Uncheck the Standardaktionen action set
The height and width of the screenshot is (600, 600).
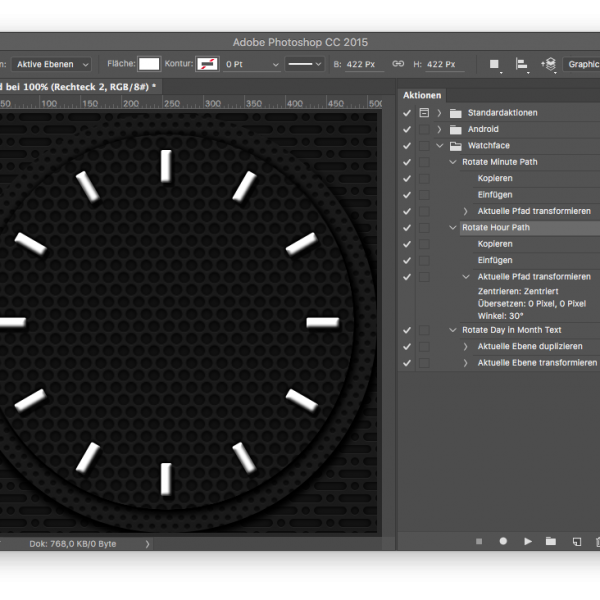(407, 113)
